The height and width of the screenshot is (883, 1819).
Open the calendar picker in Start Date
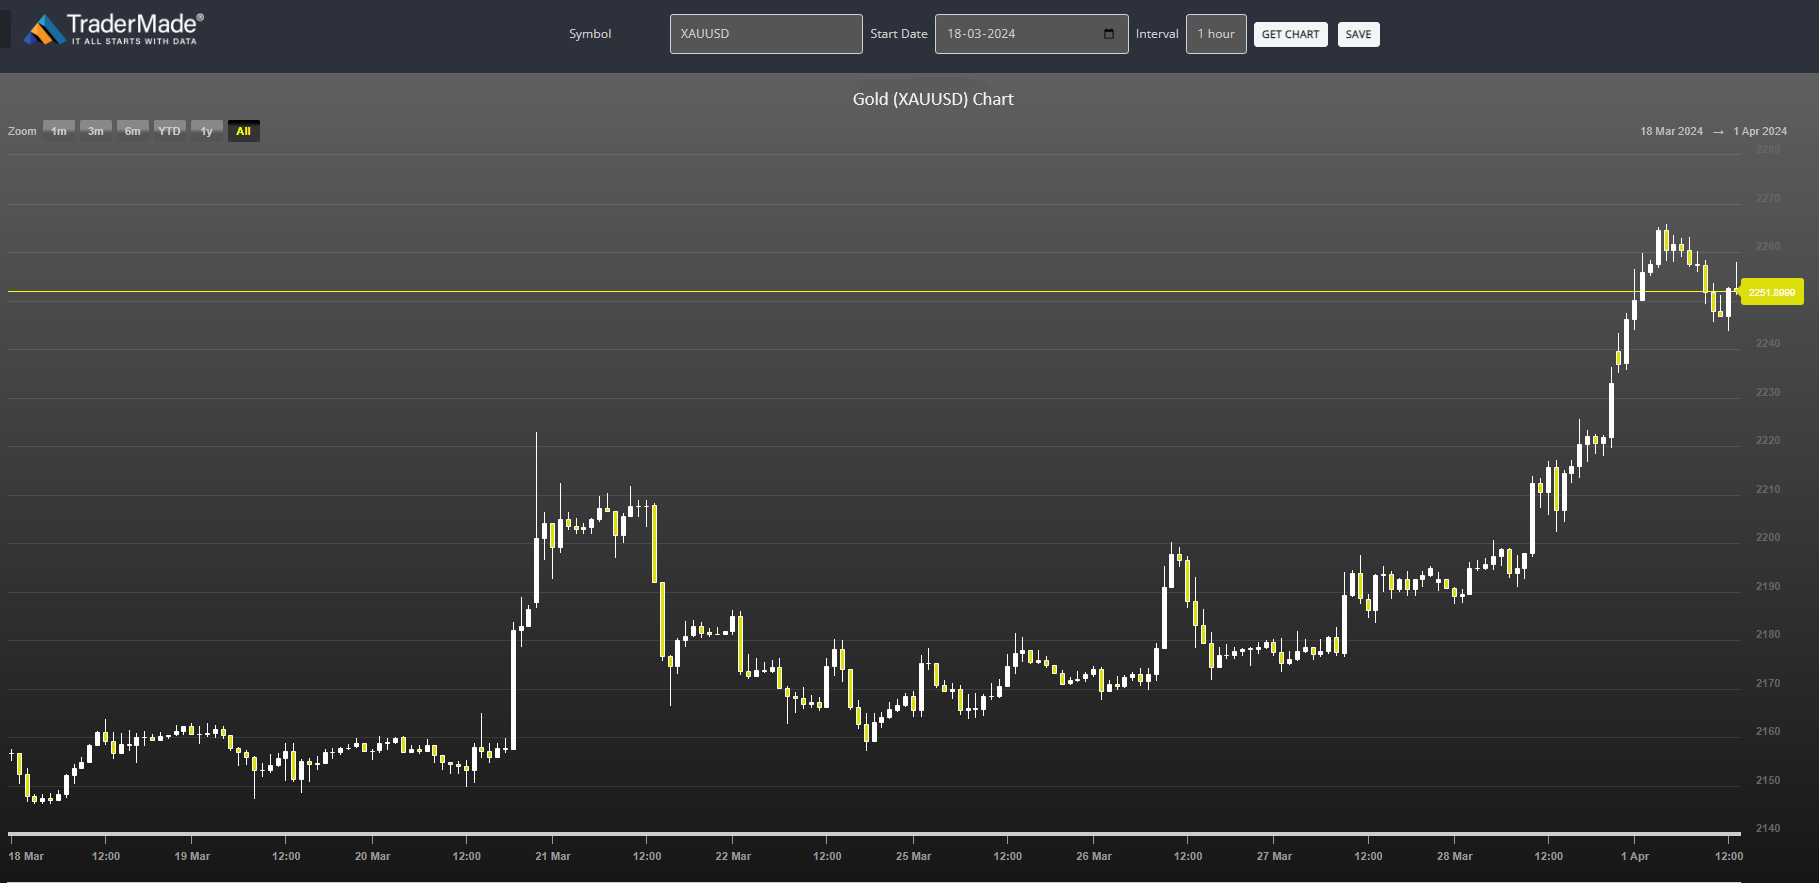click(x=1108, y=34)
